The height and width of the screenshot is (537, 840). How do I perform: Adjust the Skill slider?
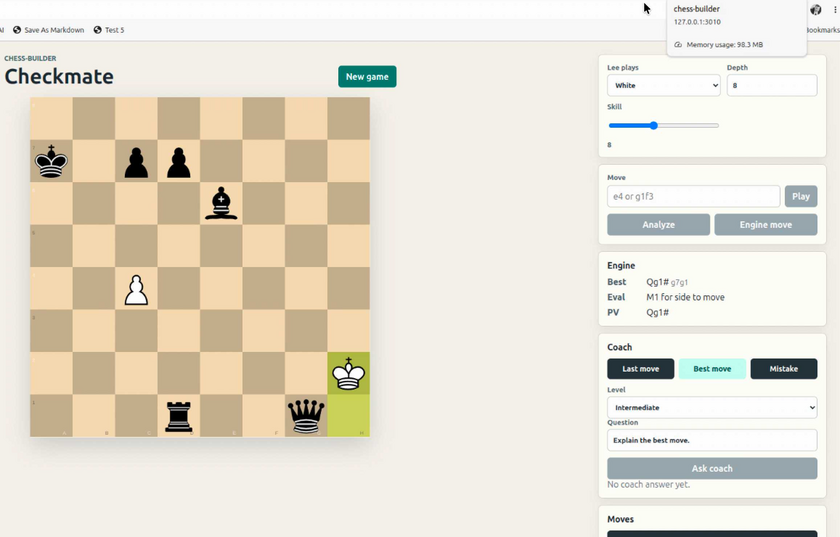(663, 125)
